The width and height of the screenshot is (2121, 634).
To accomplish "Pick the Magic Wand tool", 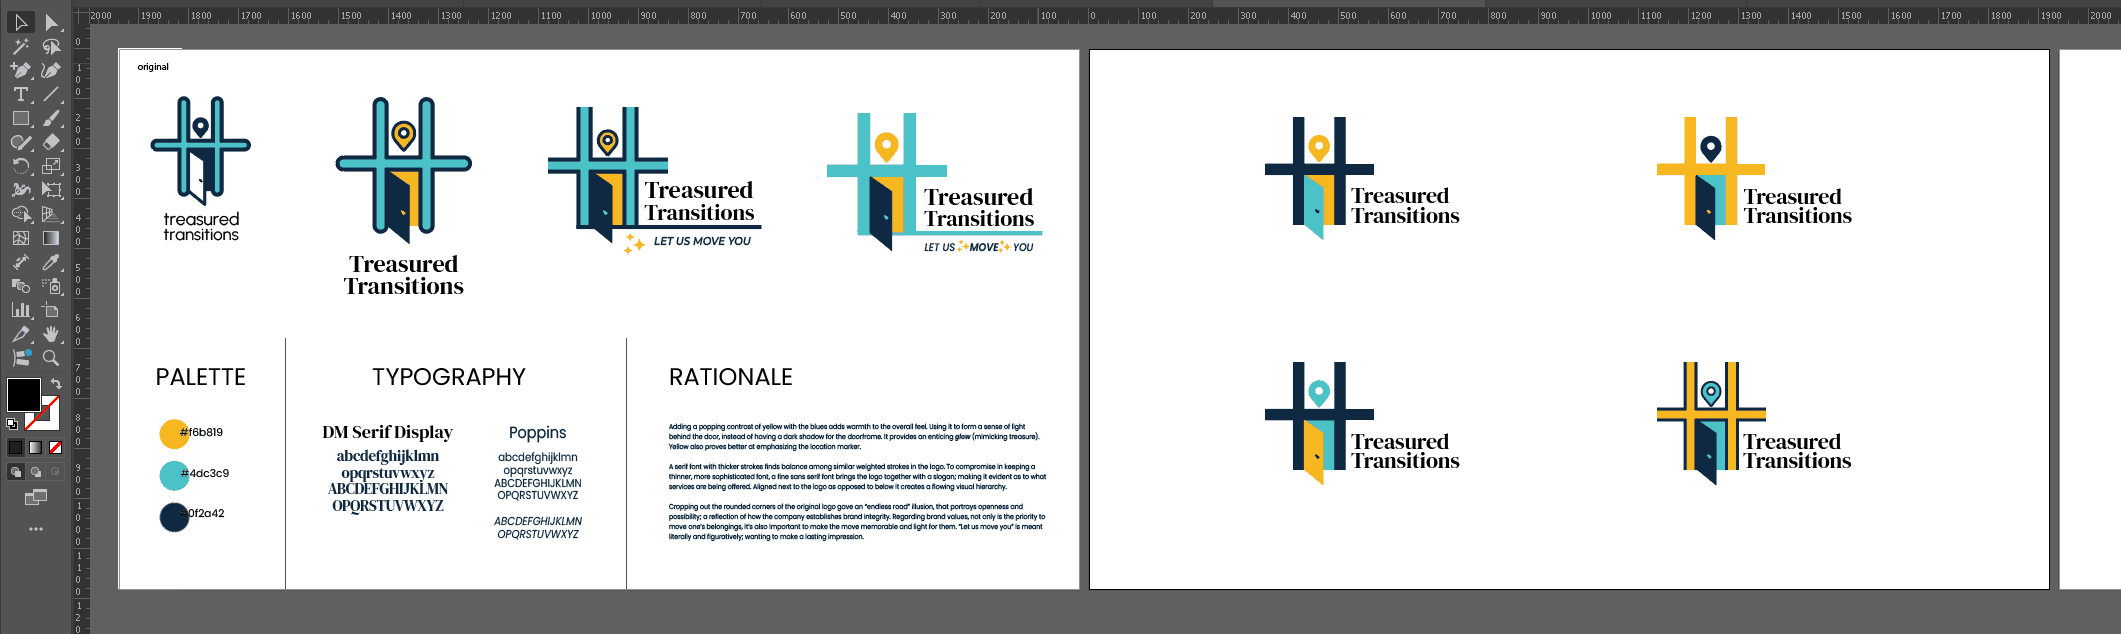I will [x=20, y=46].
